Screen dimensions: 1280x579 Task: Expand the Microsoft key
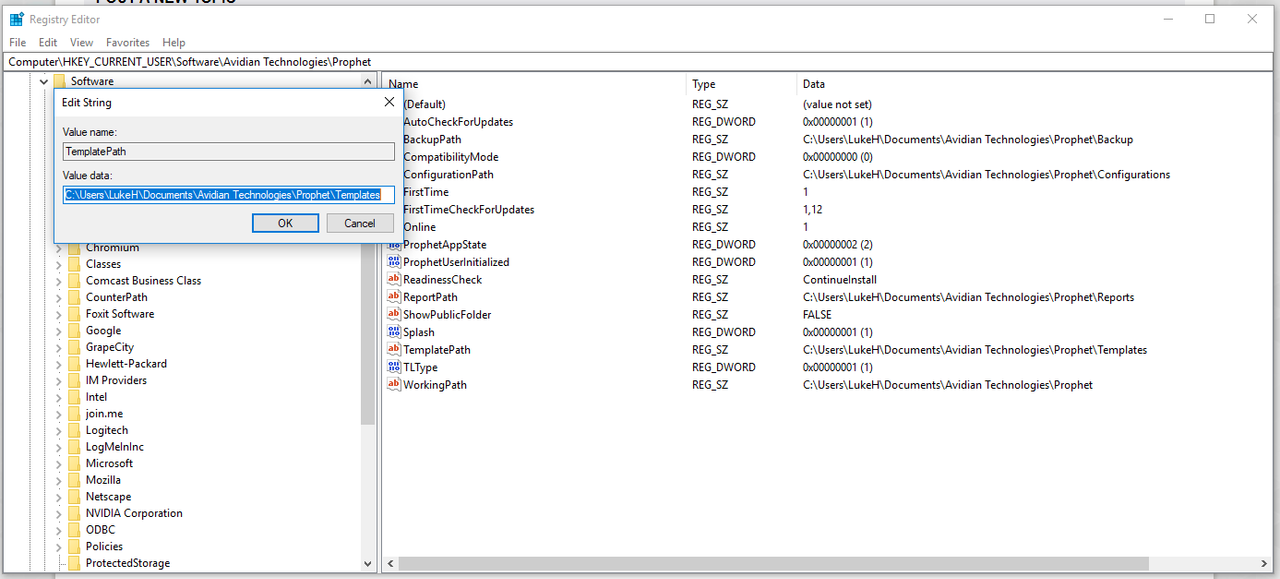[58, 464]
